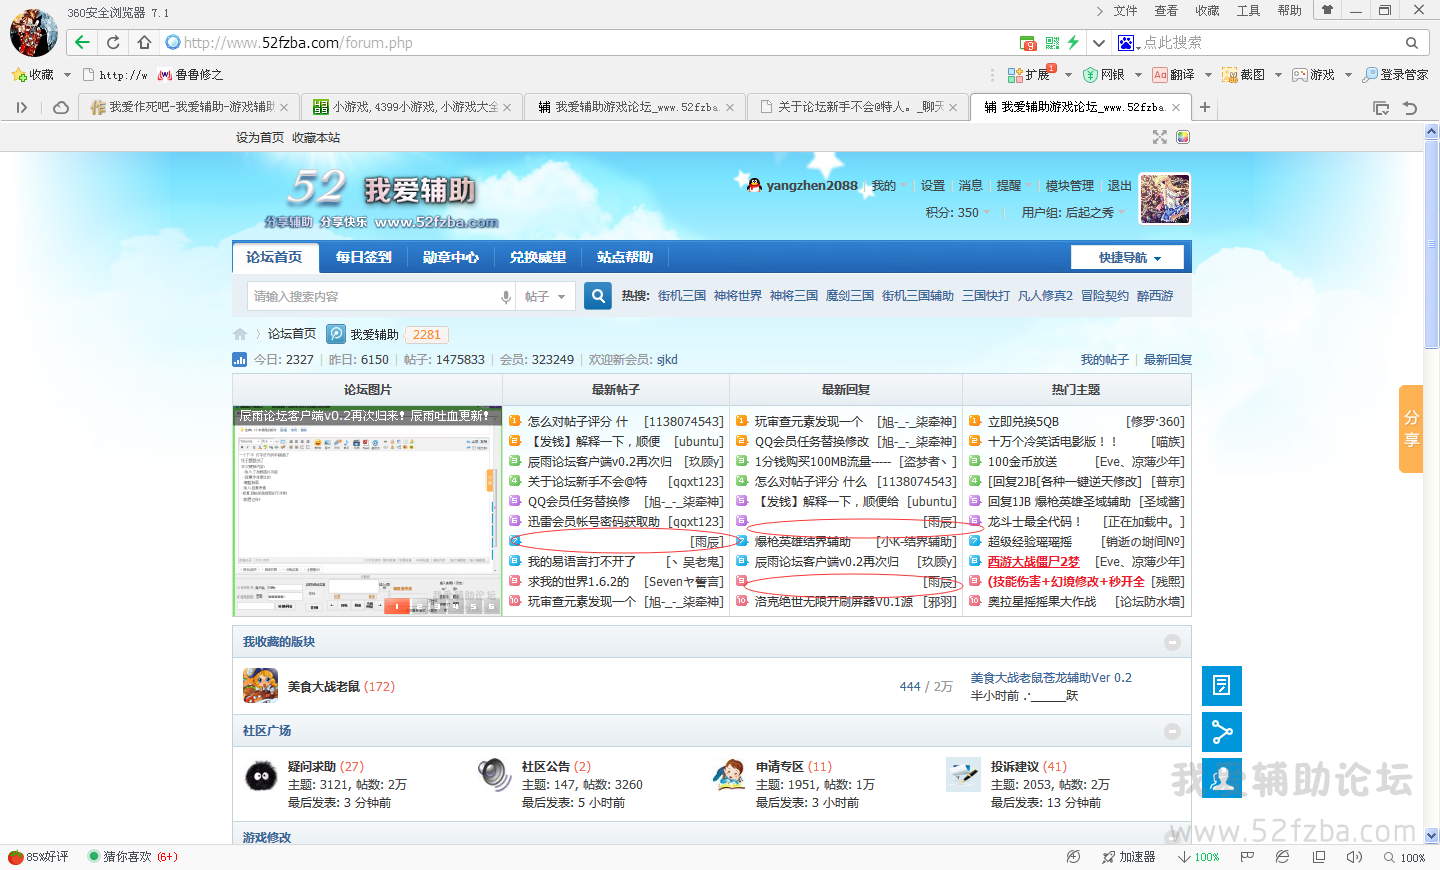Open the 模块管理 link
The width and height of the screenshot is (1440, 870).
(x=1069, y=185)
